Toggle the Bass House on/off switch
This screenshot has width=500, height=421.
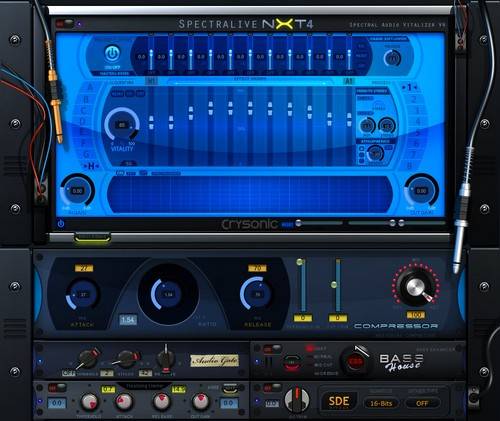tap(272, 349)
